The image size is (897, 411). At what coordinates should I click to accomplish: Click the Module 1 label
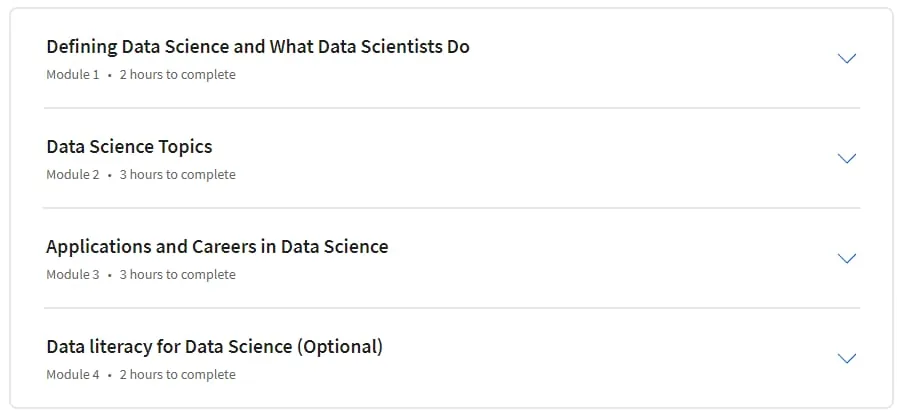tap(73, 74)
